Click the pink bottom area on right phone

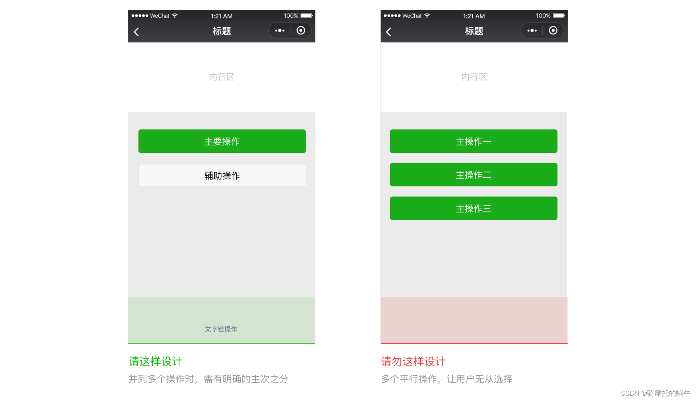coord(473,320)
